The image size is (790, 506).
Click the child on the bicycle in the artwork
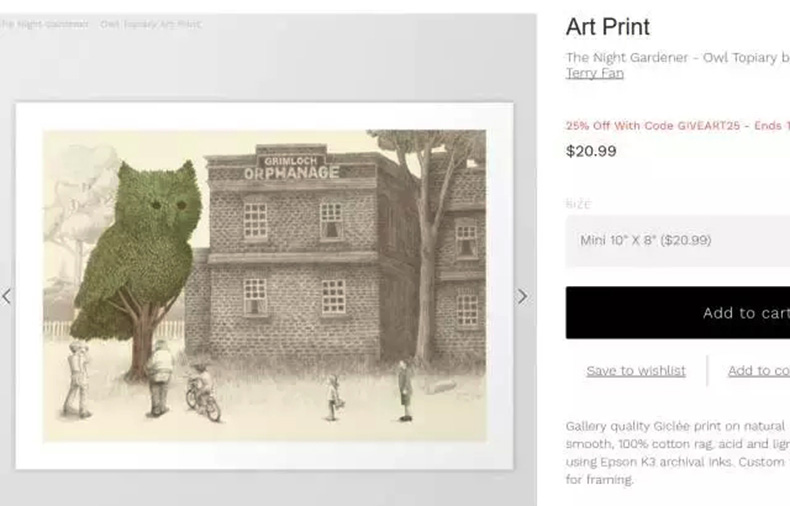tap(203, 393)
